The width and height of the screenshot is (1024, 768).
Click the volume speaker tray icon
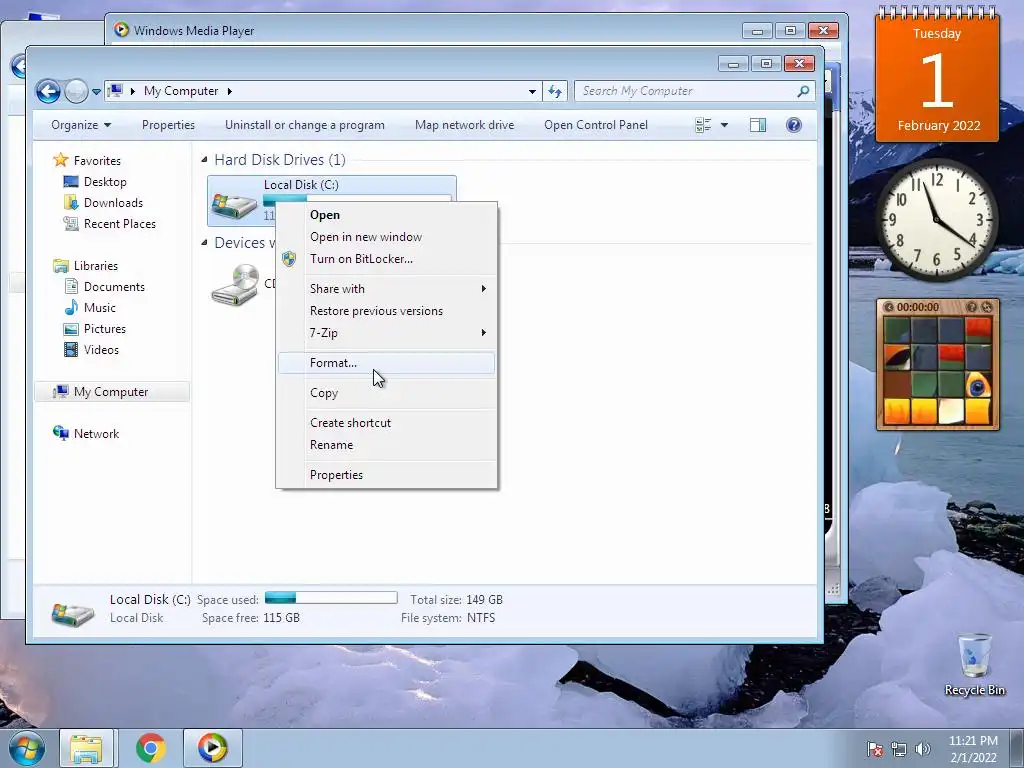(922, 749)
